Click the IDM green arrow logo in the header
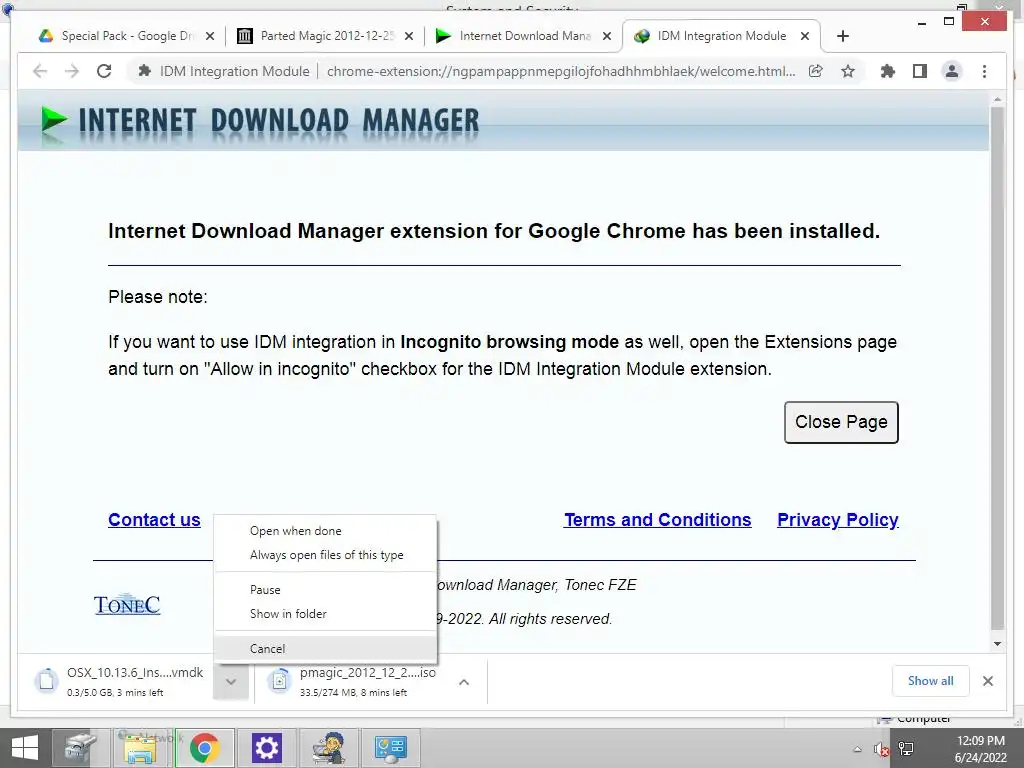 [x=54, y=120]
